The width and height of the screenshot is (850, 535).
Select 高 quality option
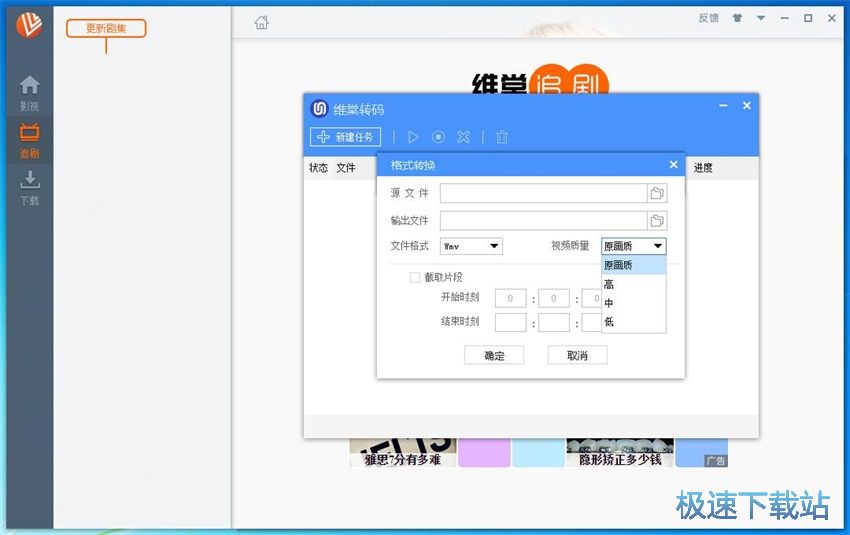point(634,284)
